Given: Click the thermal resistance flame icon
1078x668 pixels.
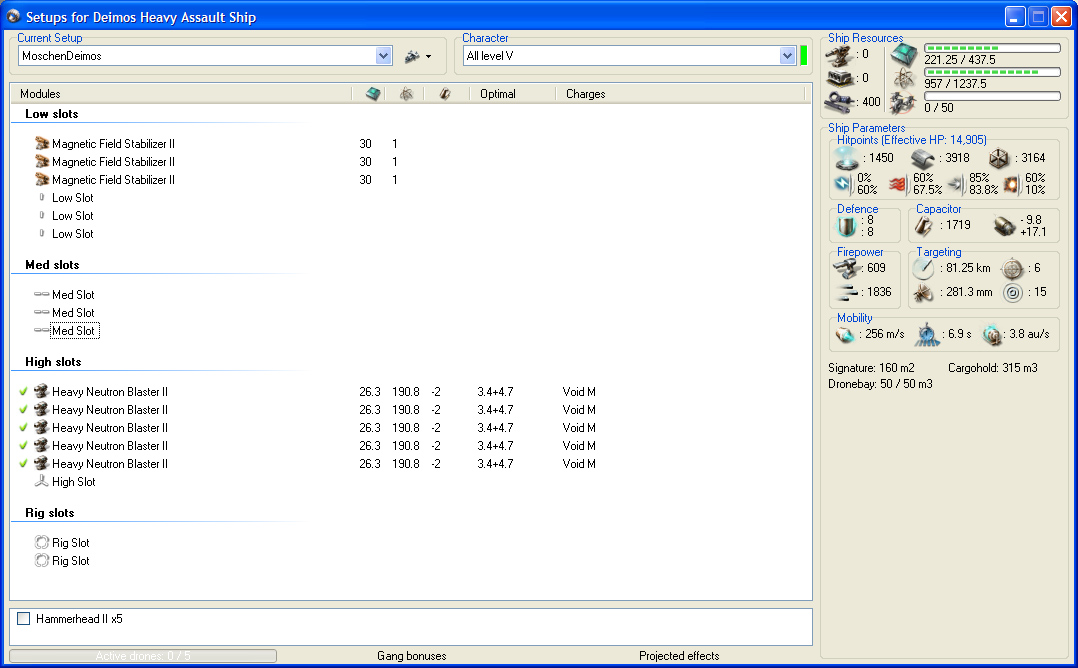Looking at the screenshot, I should pyautogui.click(x=899, y=184).
